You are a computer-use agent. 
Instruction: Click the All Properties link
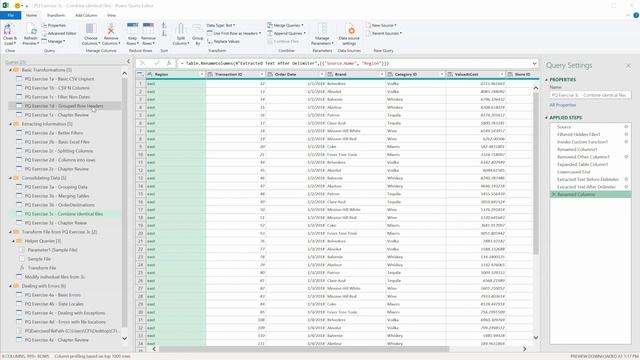(x=562, y=105)
